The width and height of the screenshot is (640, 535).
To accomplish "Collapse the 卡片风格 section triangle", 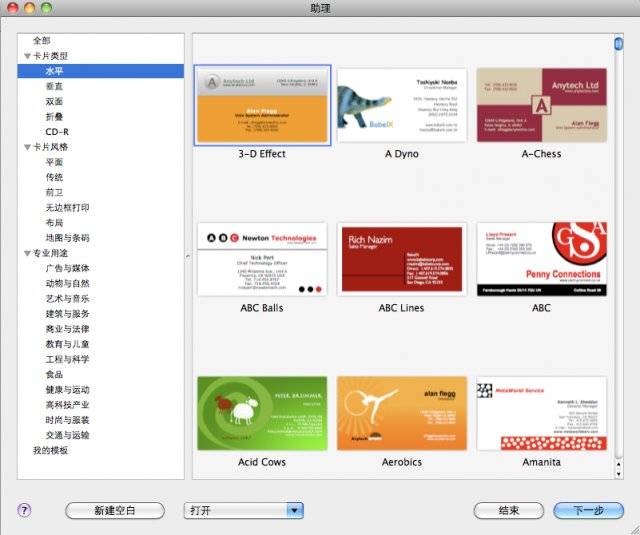I will 27,147.
